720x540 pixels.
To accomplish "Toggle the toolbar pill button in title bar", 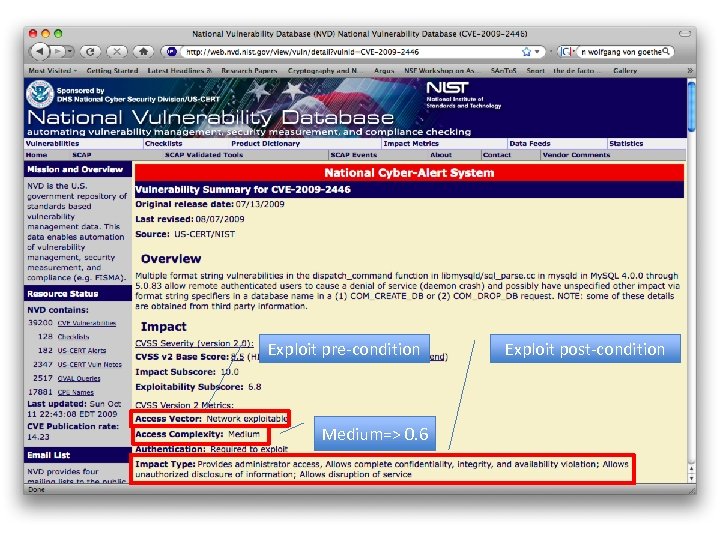I will (x=685, y=34).
